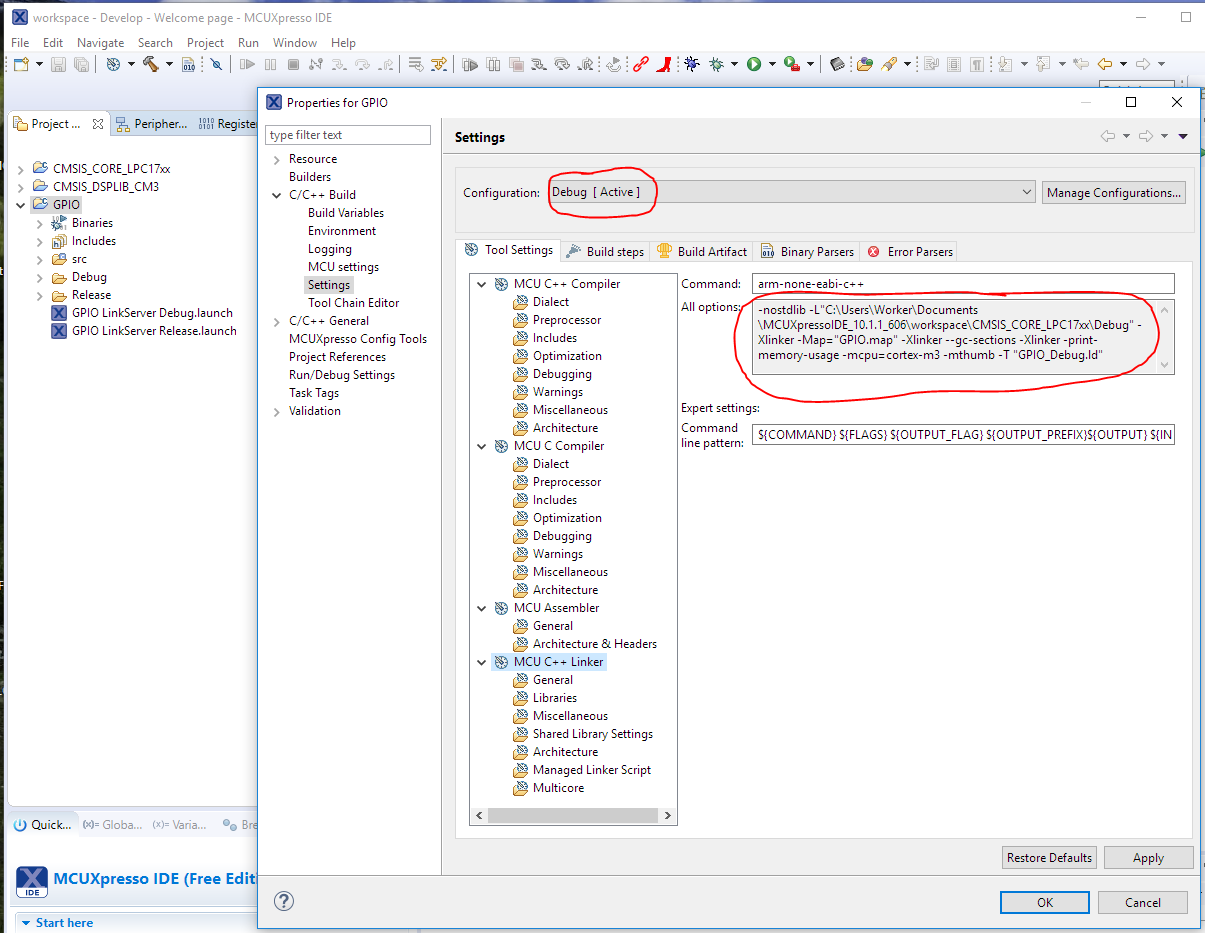Collapse the MCU Assembler node

[482, 608]
